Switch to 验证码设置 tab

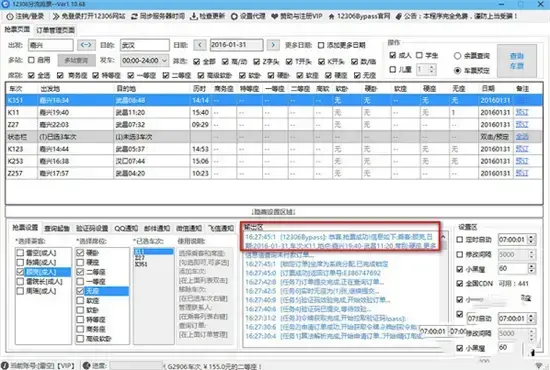click(x=92, y=228)
